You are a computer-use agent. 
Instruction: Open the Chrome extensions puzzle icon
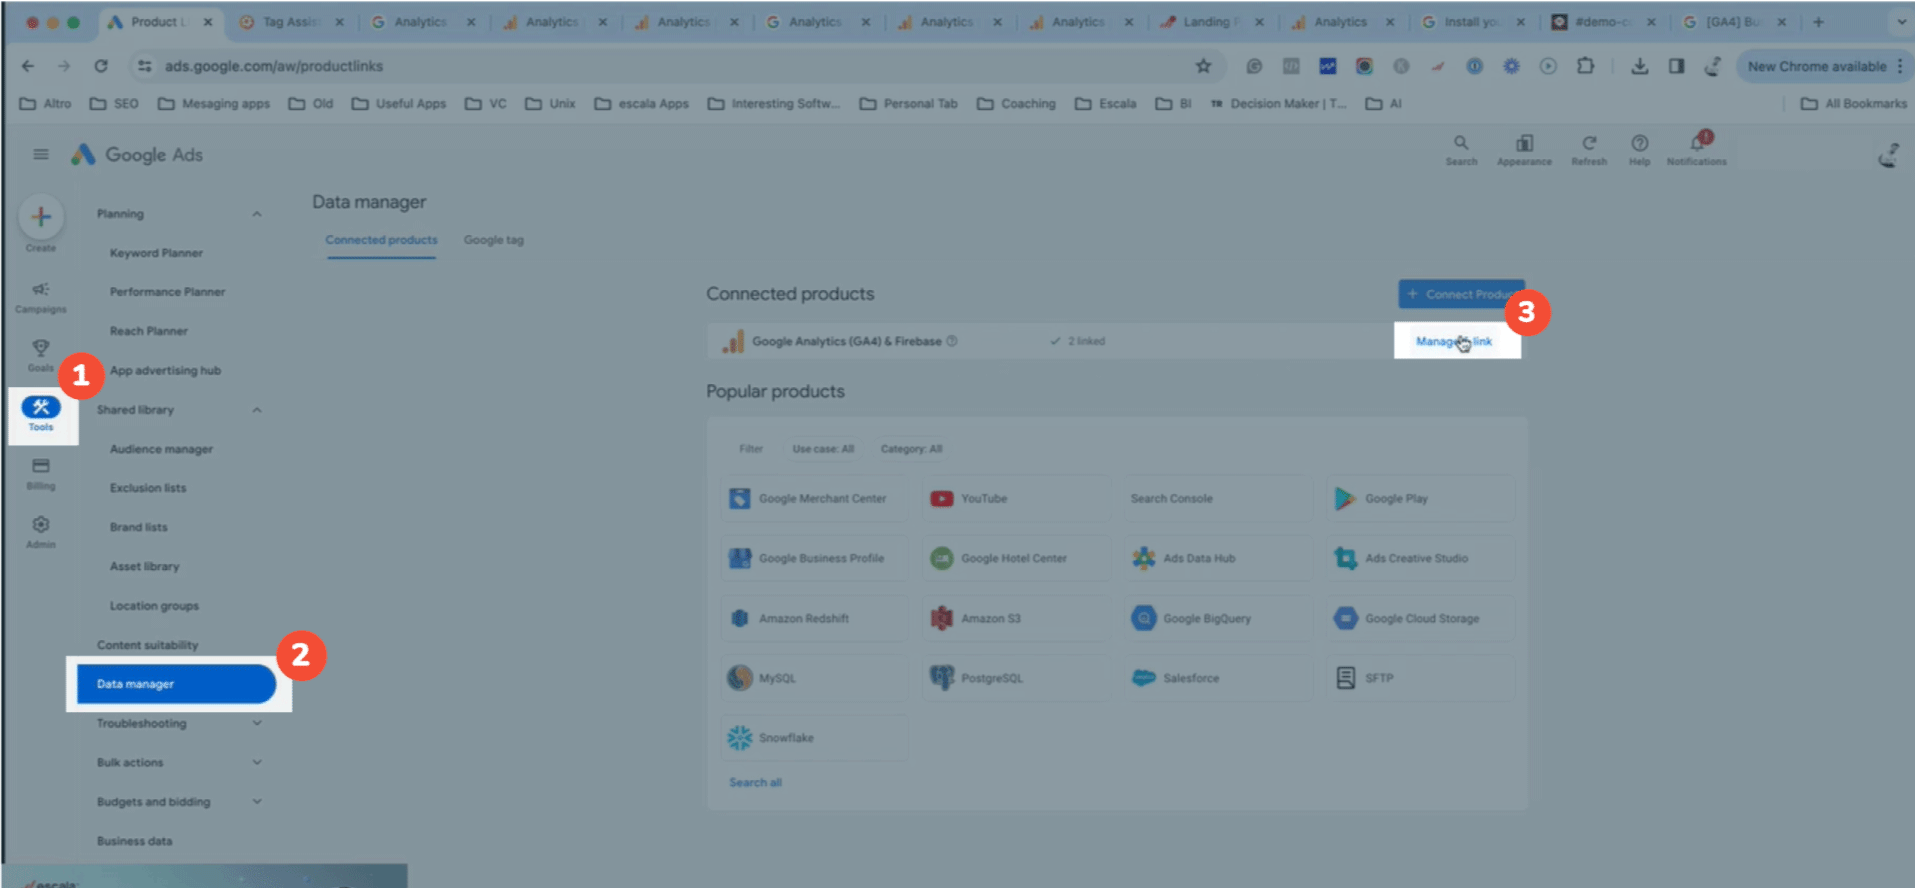pos(1585,66)
